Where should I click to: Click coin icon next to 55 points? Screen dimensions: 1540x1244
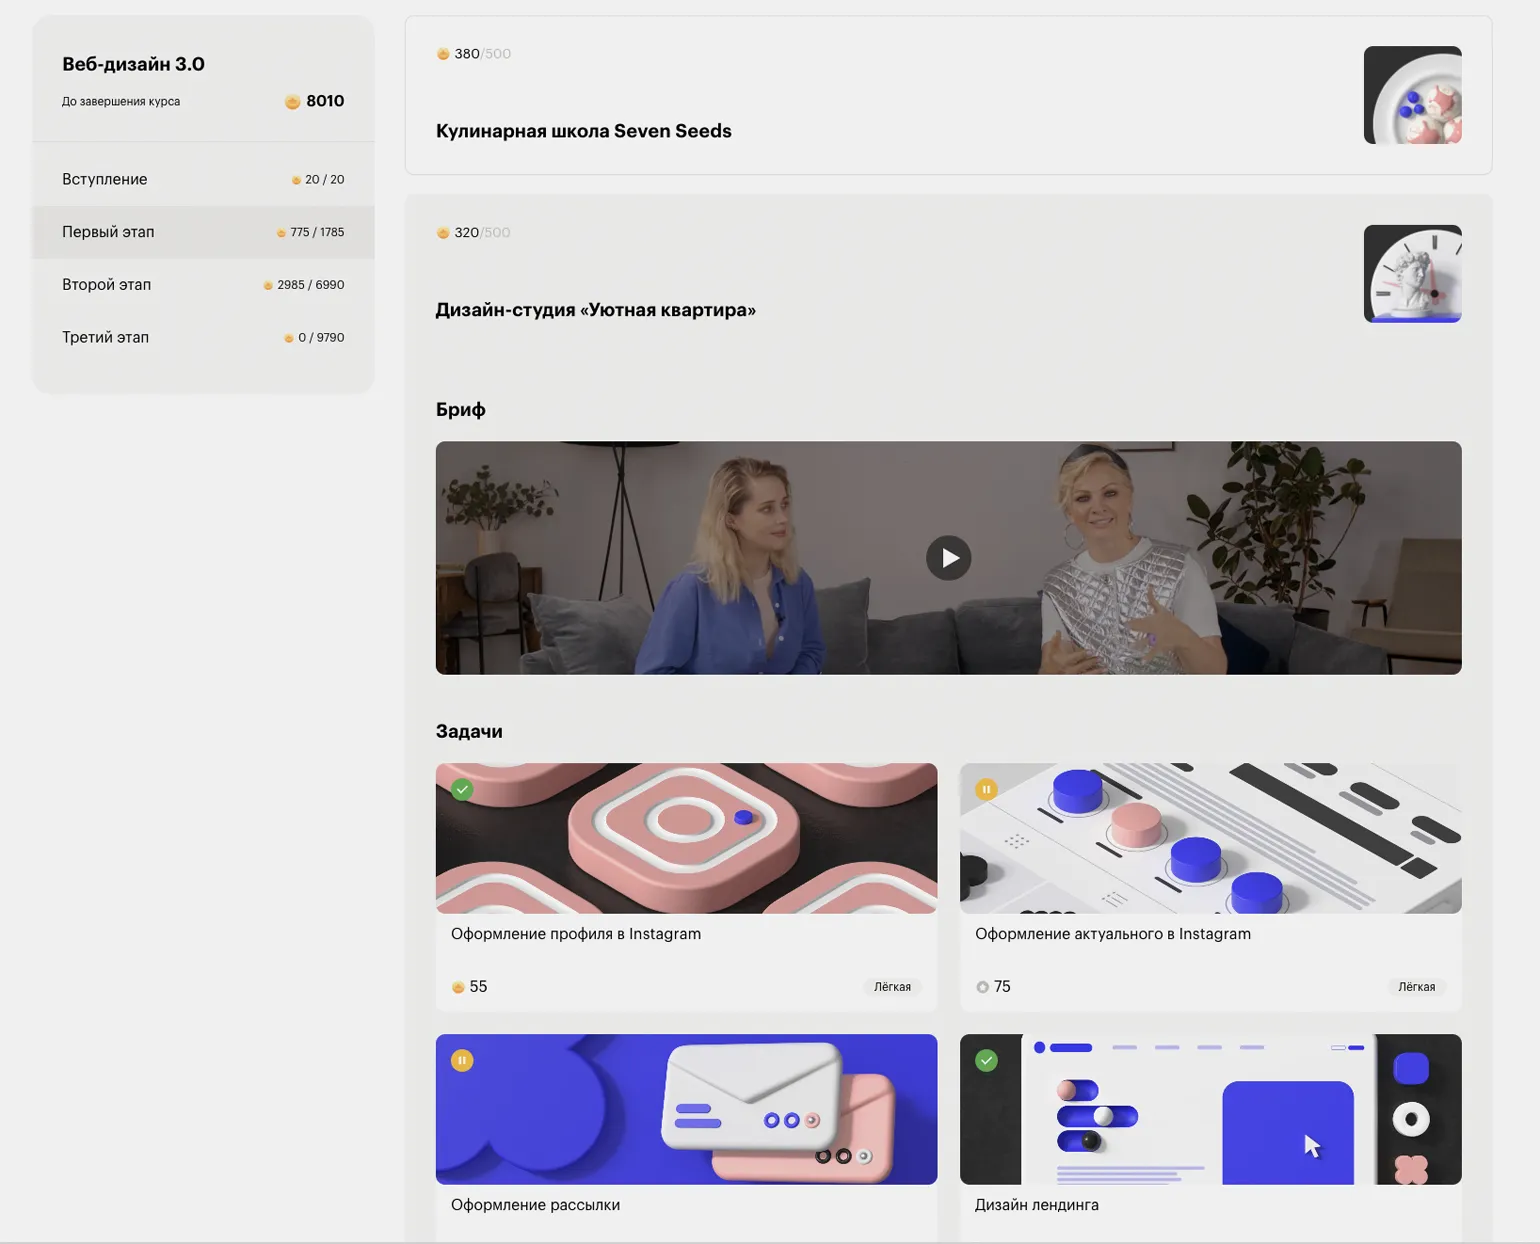pos(458,987)
